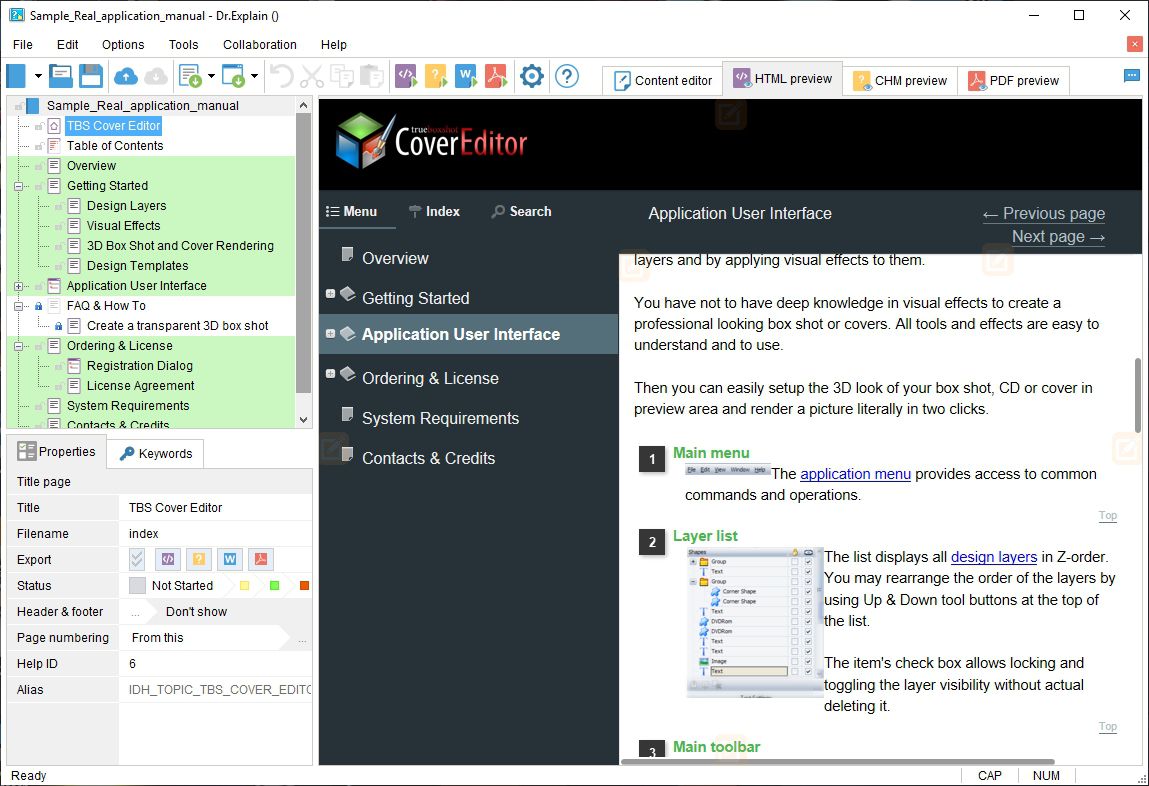Click the Cut scissors icon
The height and width of the screenshot is (786, 1149).
pos(312,76)
